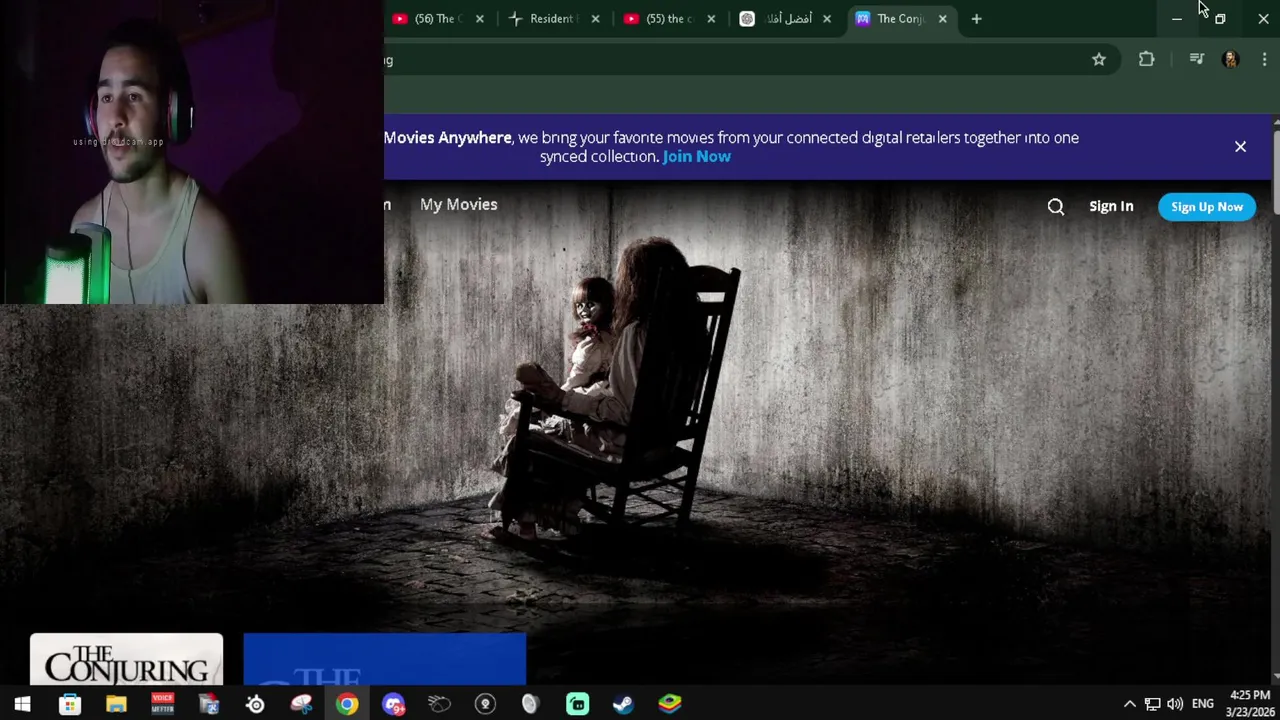1280x720 pixels.
Task: Open Voicemeeter from the taskbar
Action: [x=162, y=704]
